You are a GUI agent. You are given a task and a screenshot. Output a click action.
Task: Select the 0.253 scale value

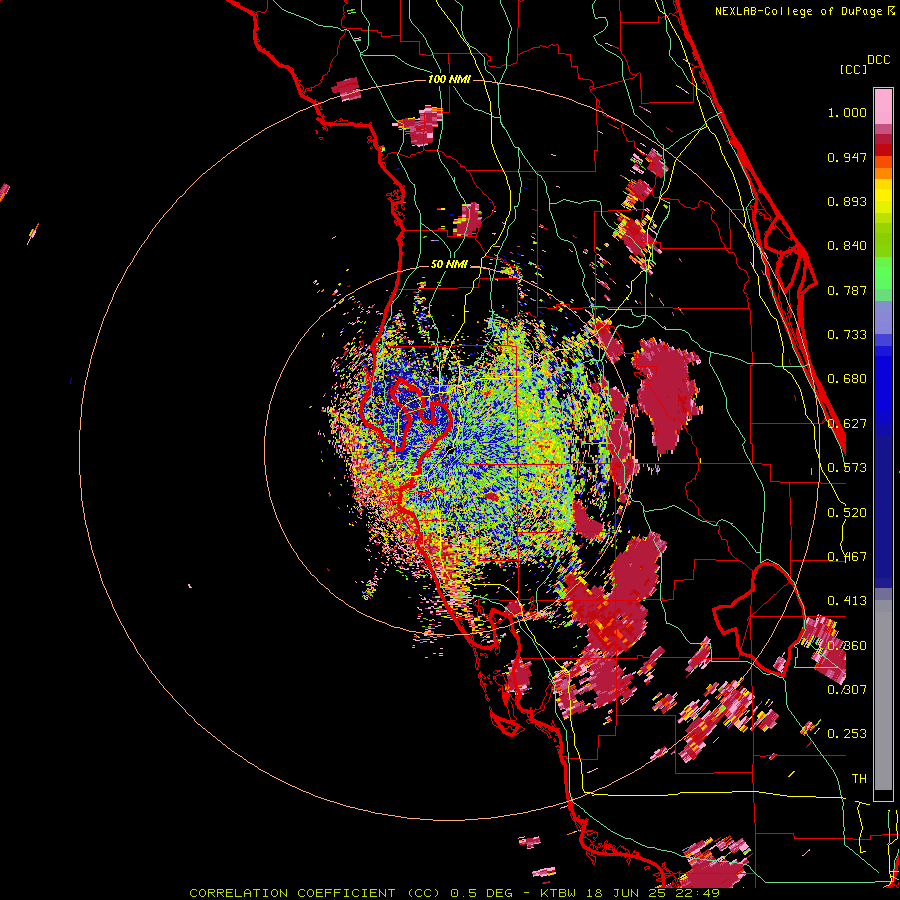[x=847, y=734]
